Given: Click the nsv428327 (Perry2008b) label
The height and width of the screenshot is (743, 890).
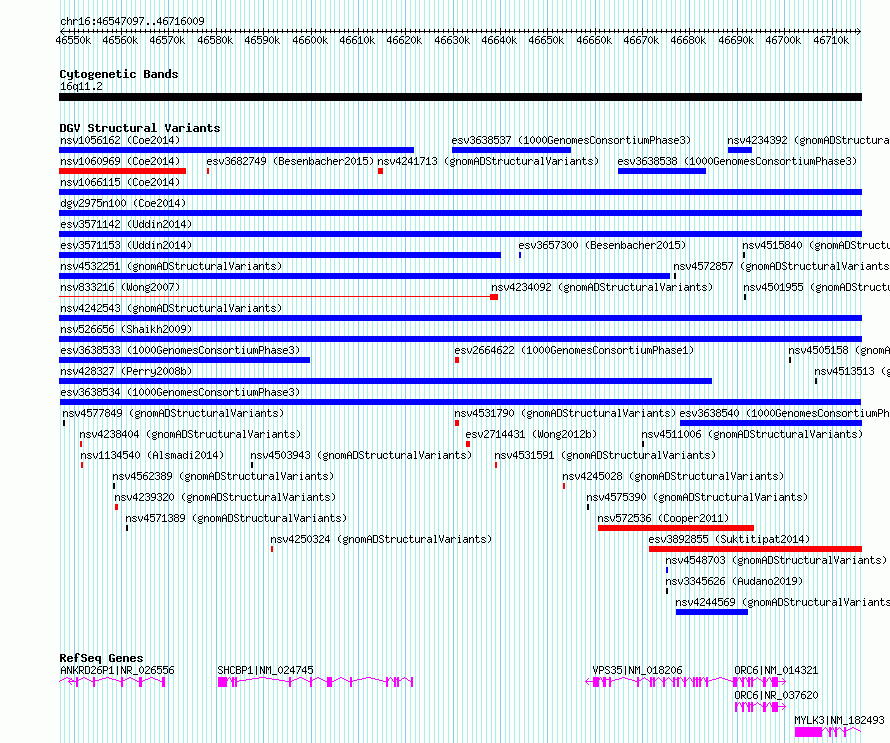Looking at the screenshot, I should (126, 371).
